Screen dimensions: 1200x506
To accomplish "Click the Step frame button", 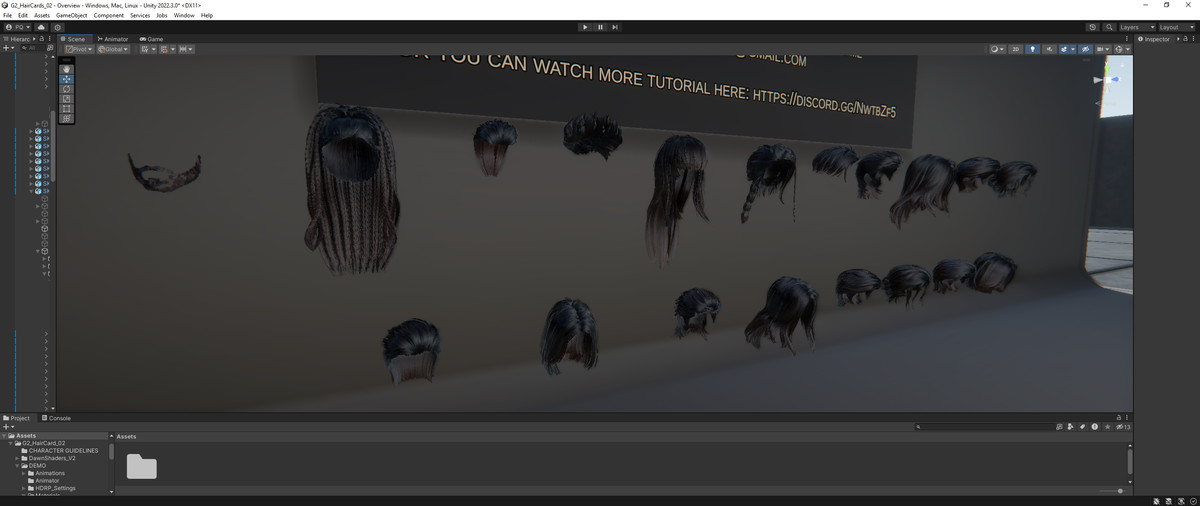I will 615,27.
